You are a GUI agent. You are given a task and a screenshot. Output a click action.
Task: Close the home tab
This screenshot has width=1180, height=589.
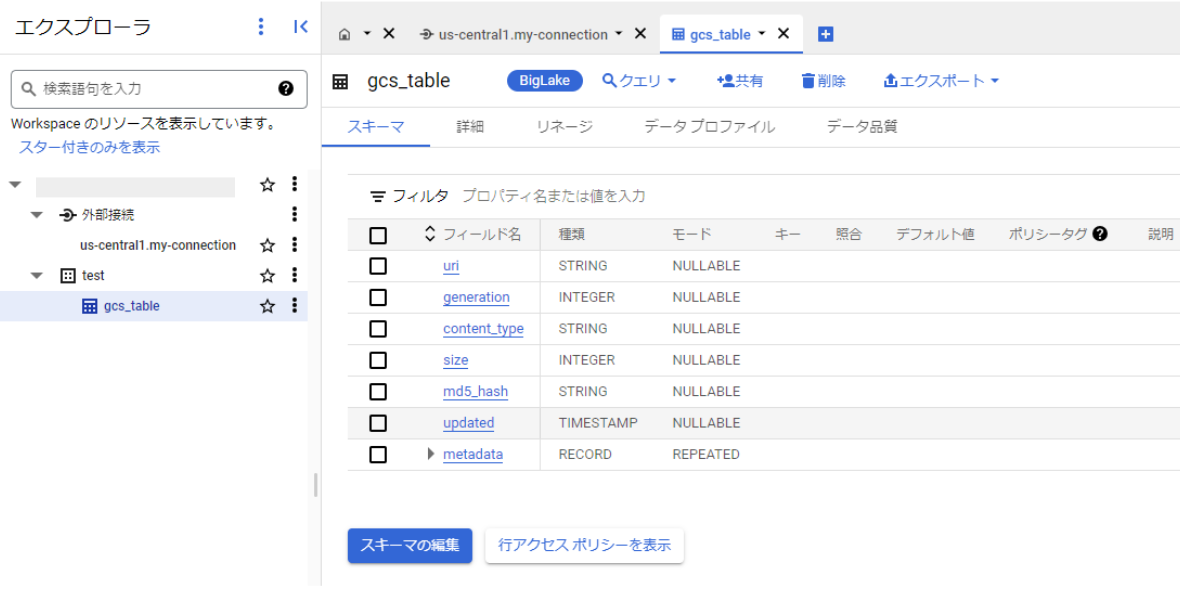tap(389, 34)
